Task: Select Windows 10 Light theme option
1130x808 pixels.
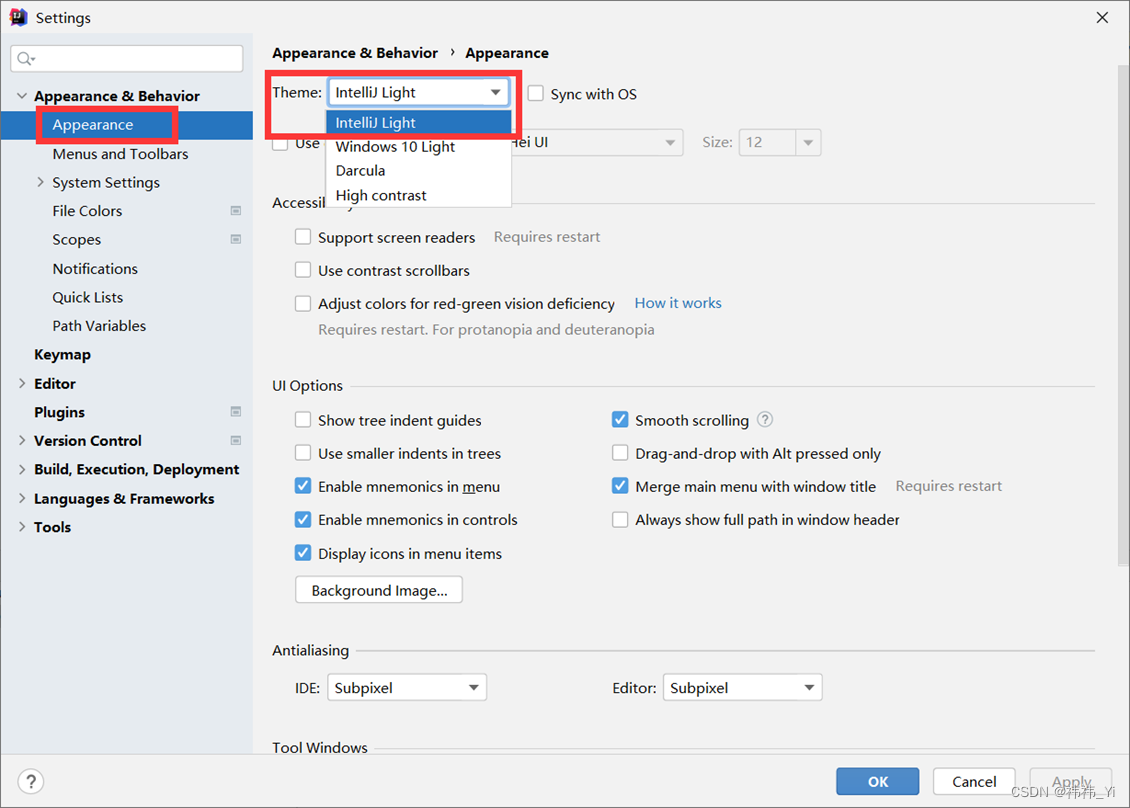Action: point(419,146)
